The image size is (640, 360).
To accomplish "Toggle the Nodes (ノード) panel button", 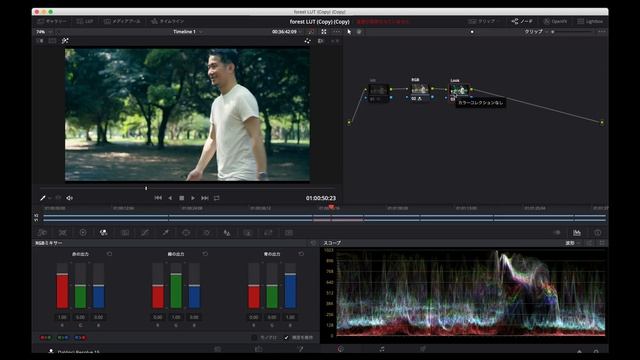I will coord(522,21).
